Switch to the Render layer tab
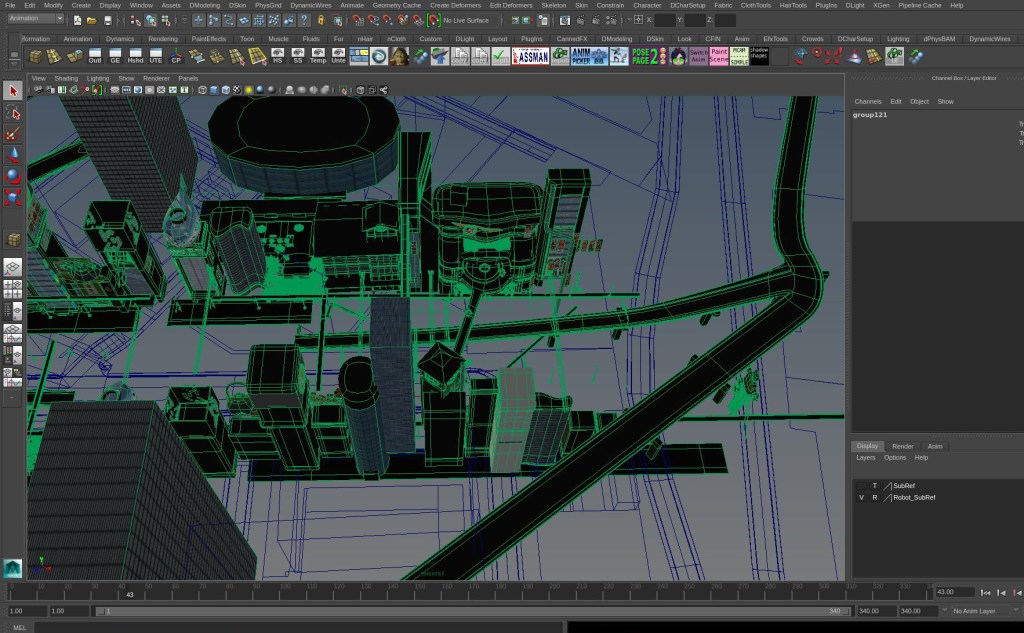This screenshot has width=1024, height=633. pos(902,446)
